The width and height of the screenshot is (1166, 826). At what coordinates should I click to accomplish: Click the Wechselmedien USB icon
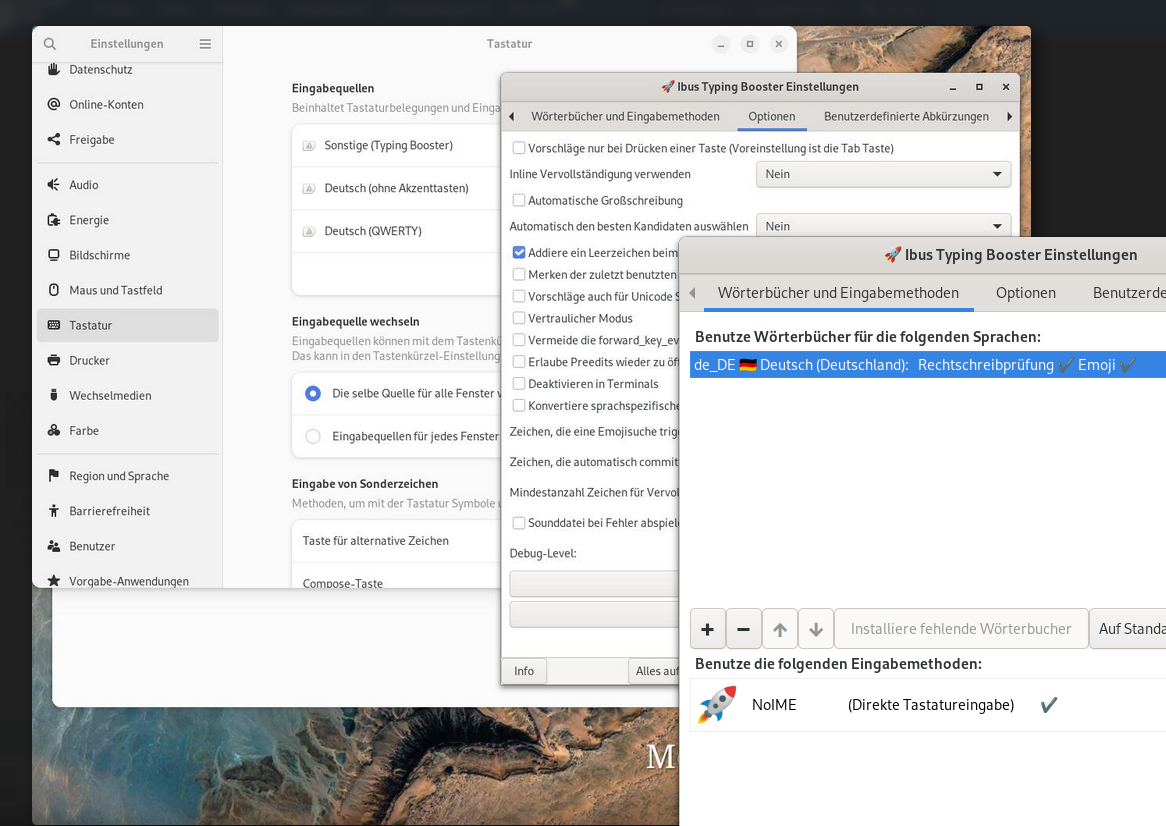coord(54,395)
